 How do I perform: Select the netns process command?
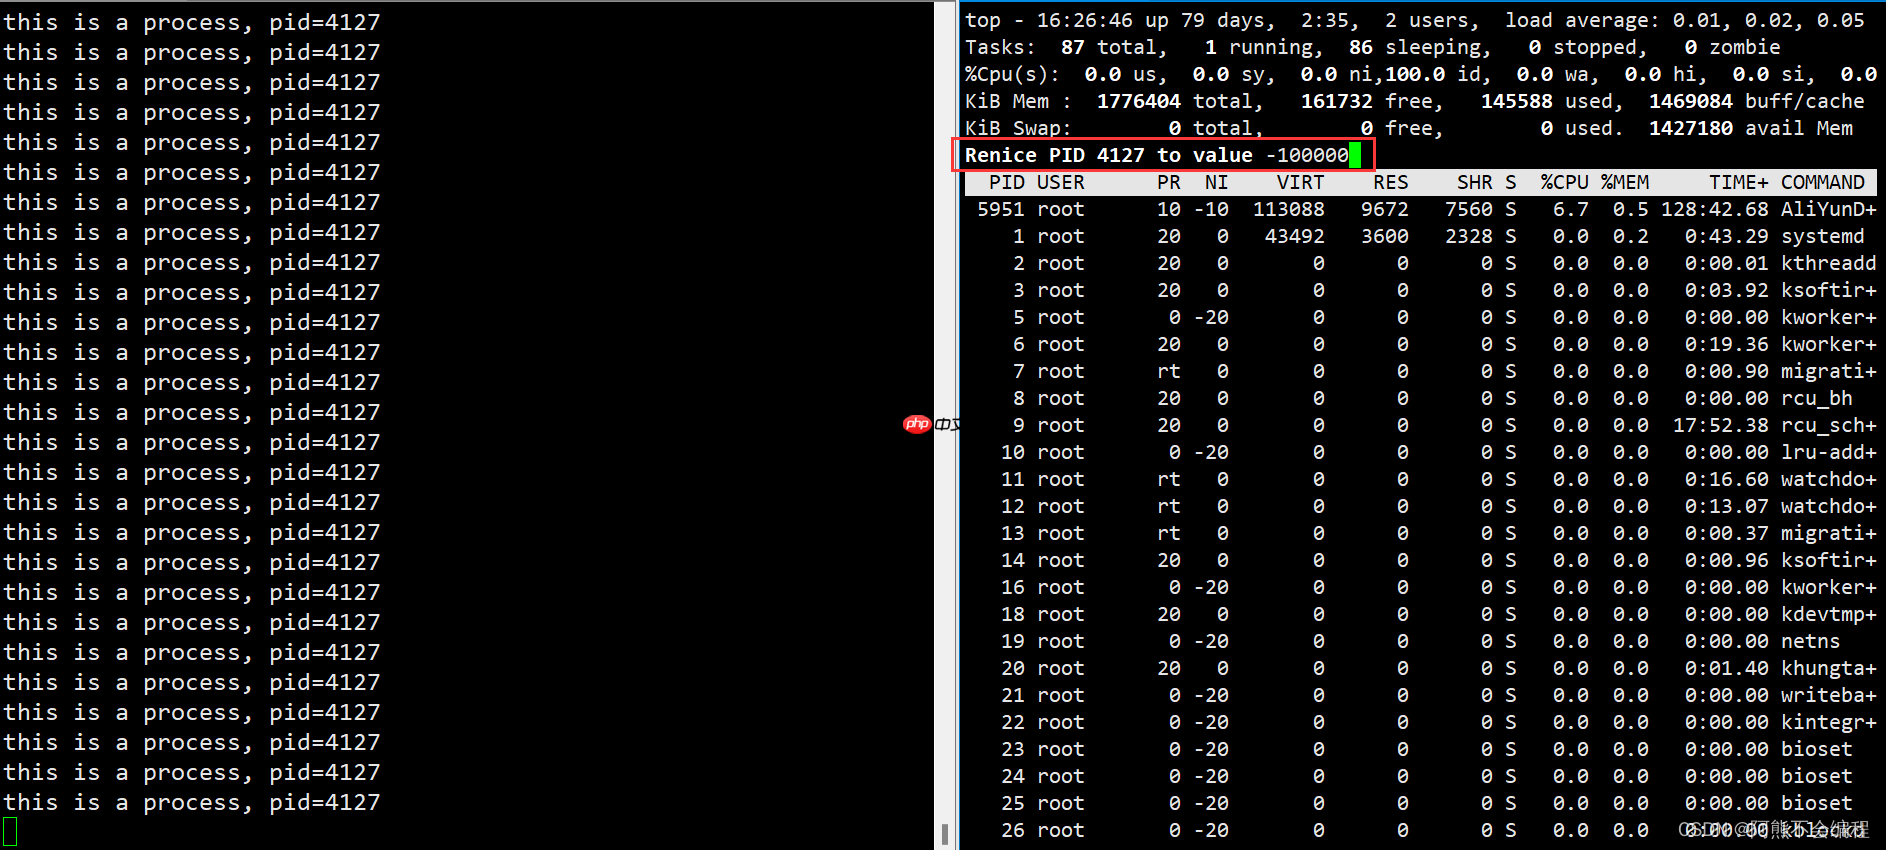(x=1811, y=641)
